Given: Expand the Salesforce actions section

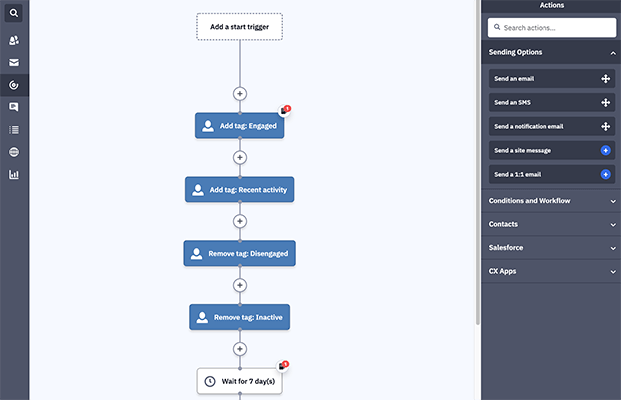Looking at the screenshot, I should click(x=612, y=247).
